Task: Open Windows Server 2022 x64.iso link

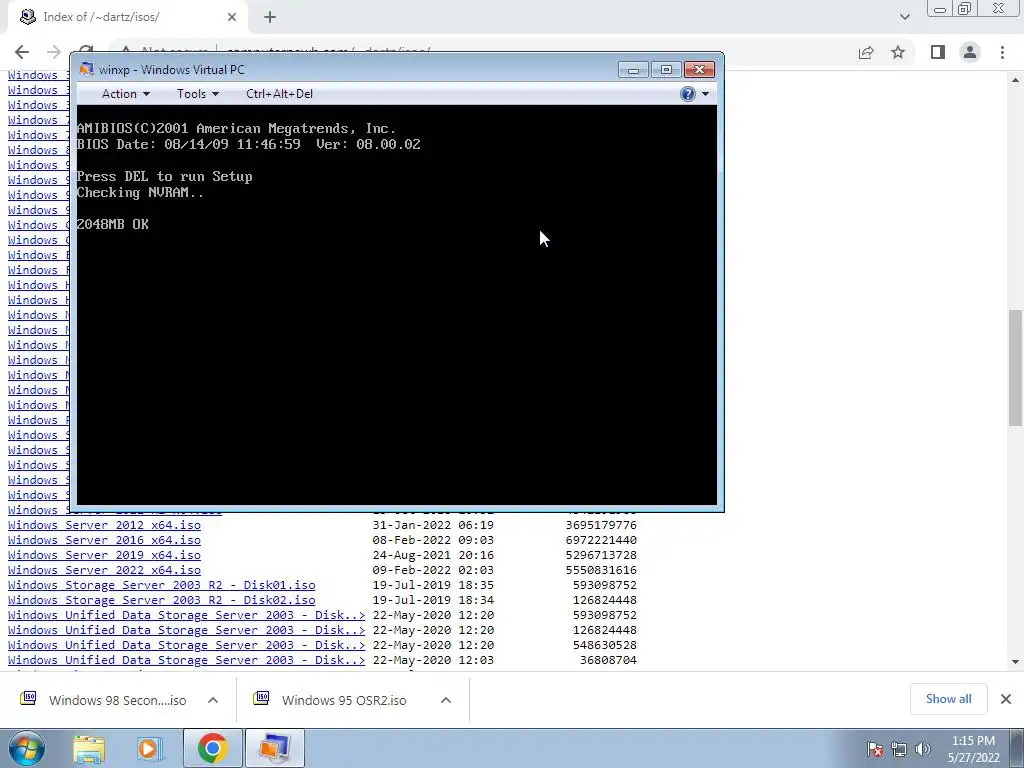Action: (104, 570)
